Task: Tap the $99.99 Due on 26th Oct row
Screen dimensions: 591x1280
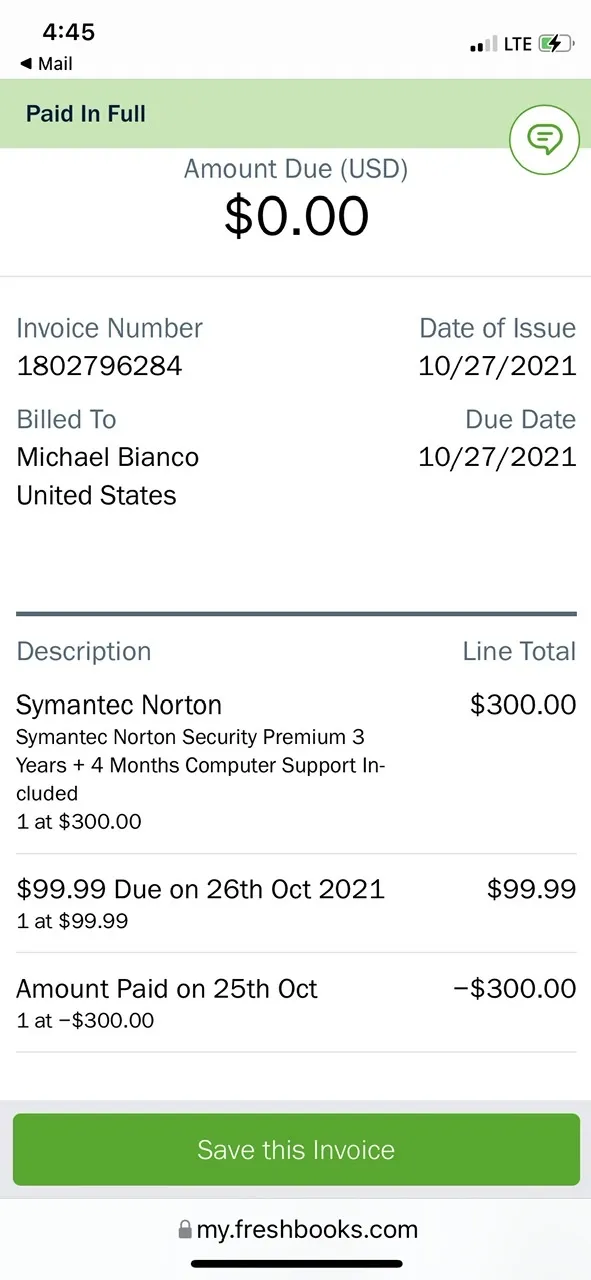Action: pos(296,903)
